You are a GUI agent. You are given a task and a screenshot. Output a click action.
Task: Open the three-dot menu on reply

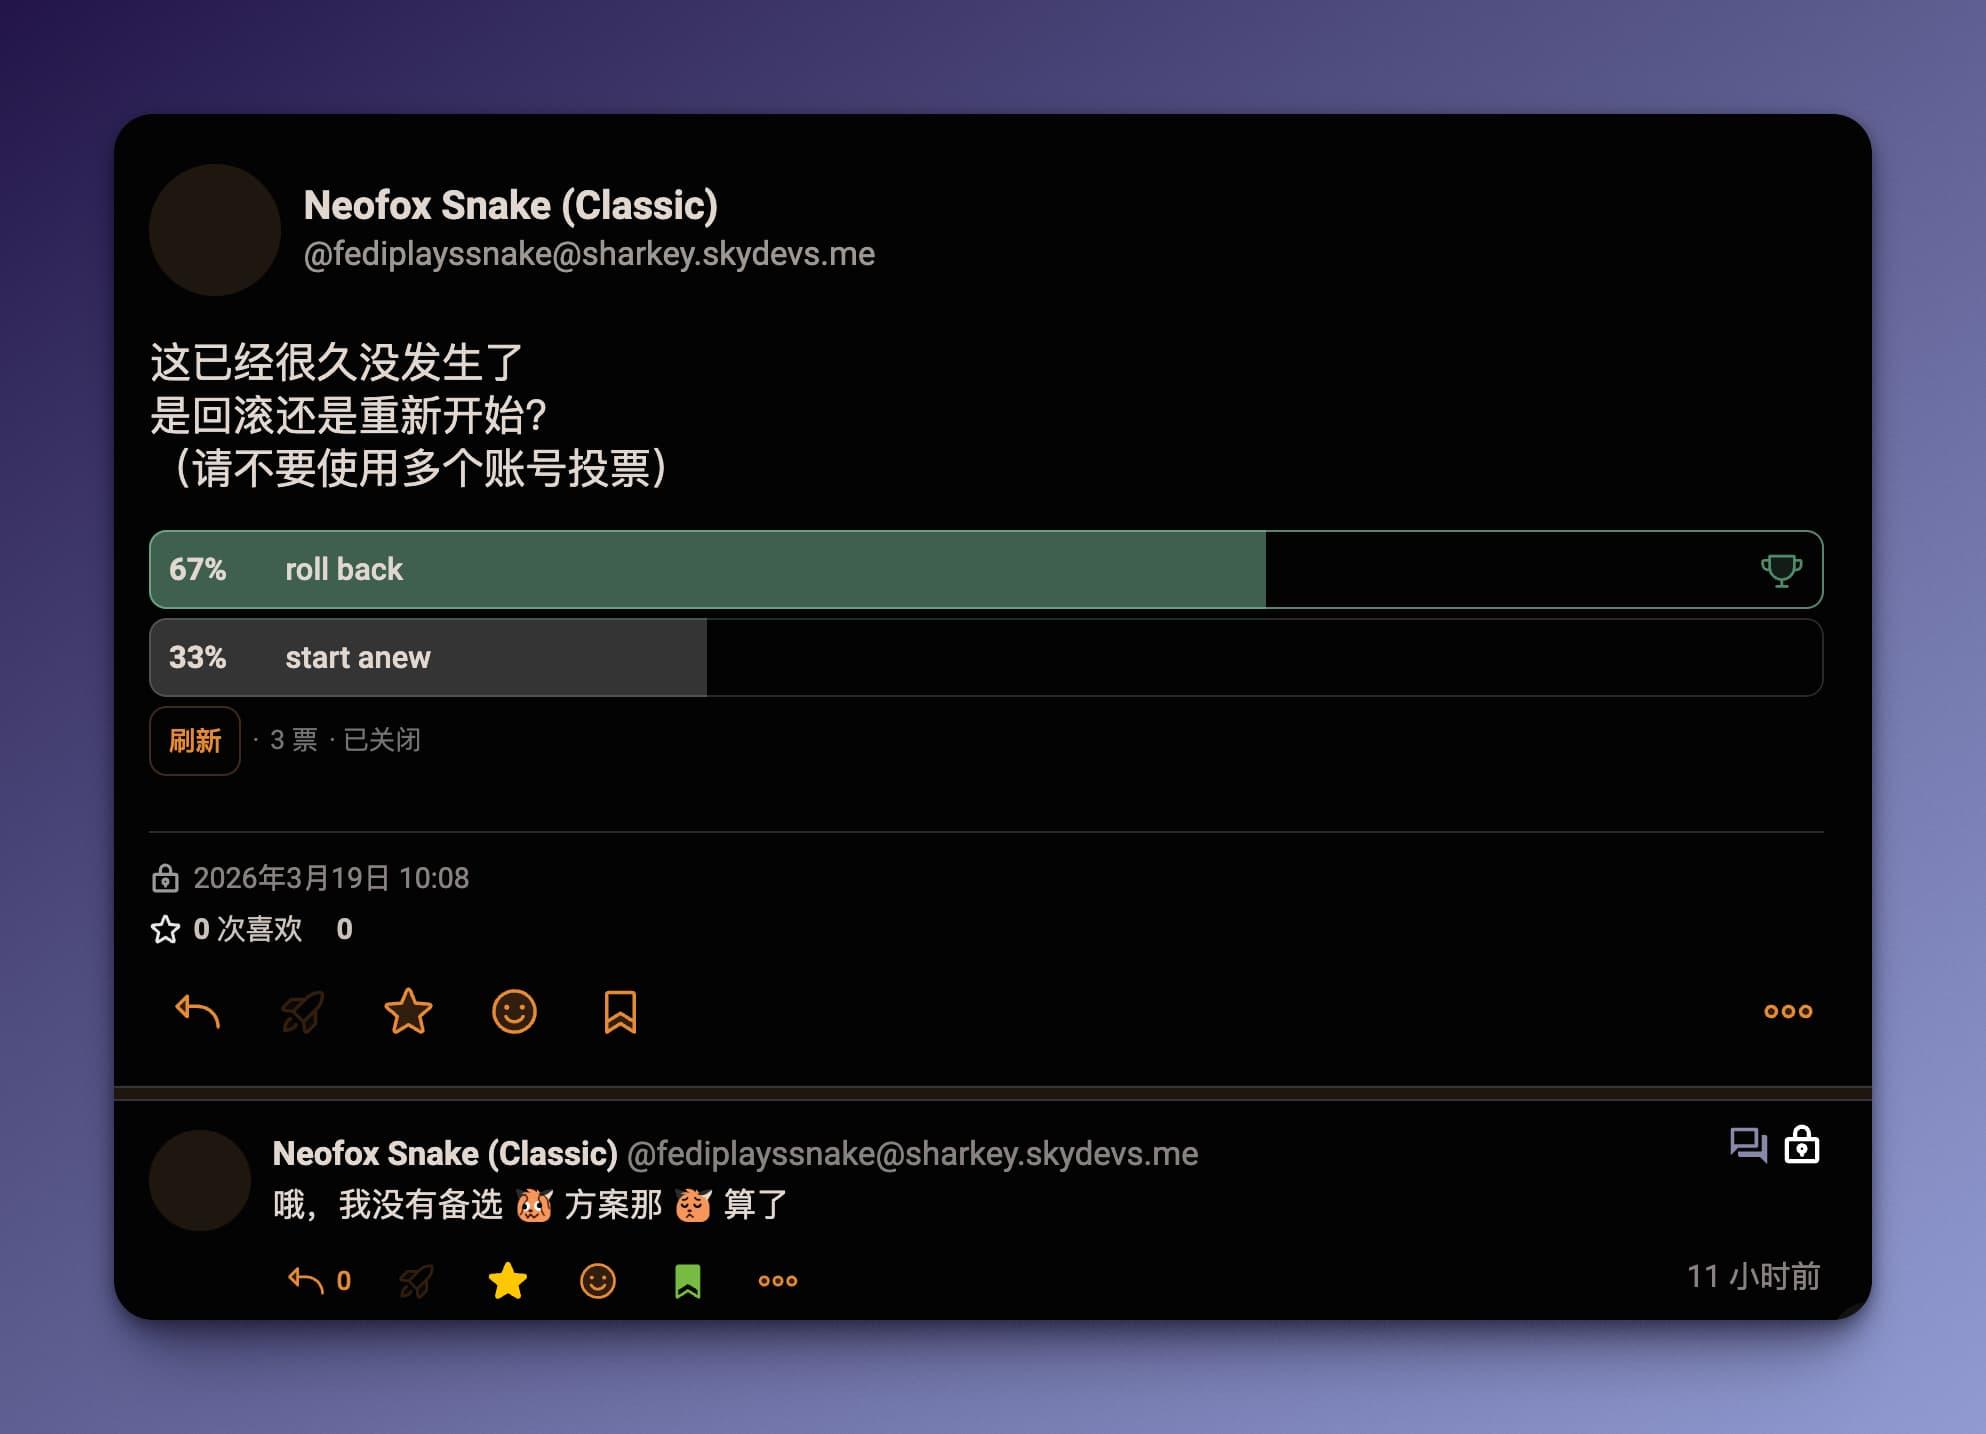(777, 1280)
